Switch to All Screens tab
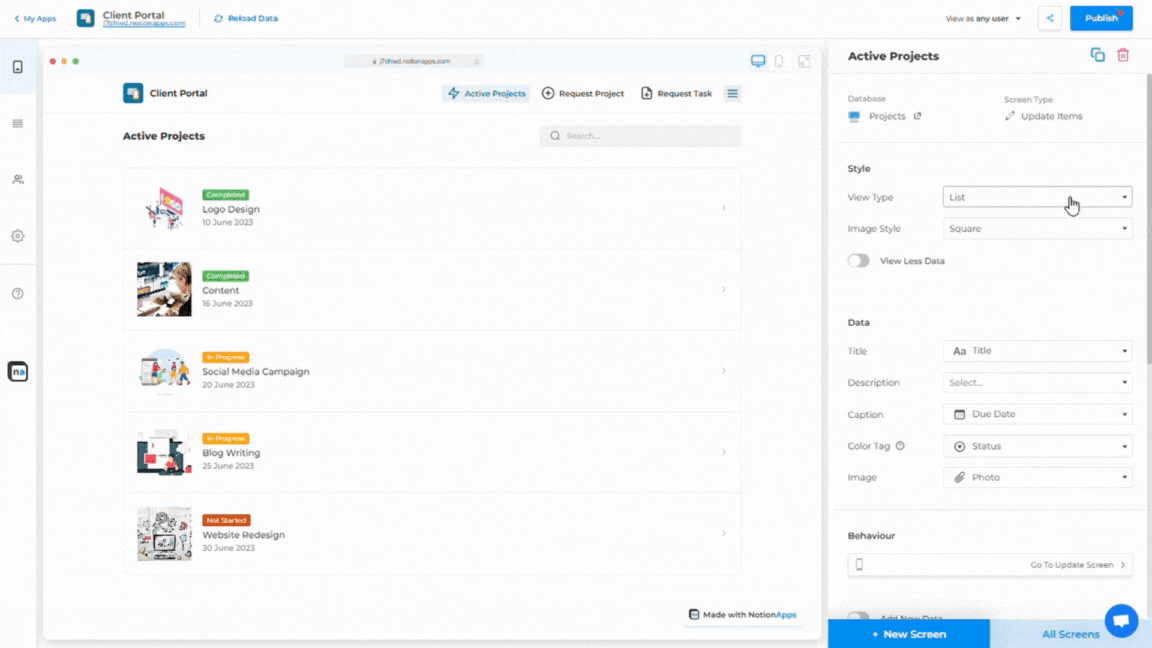Viewport: 1152px width, 648px height. coord(1070,634)
